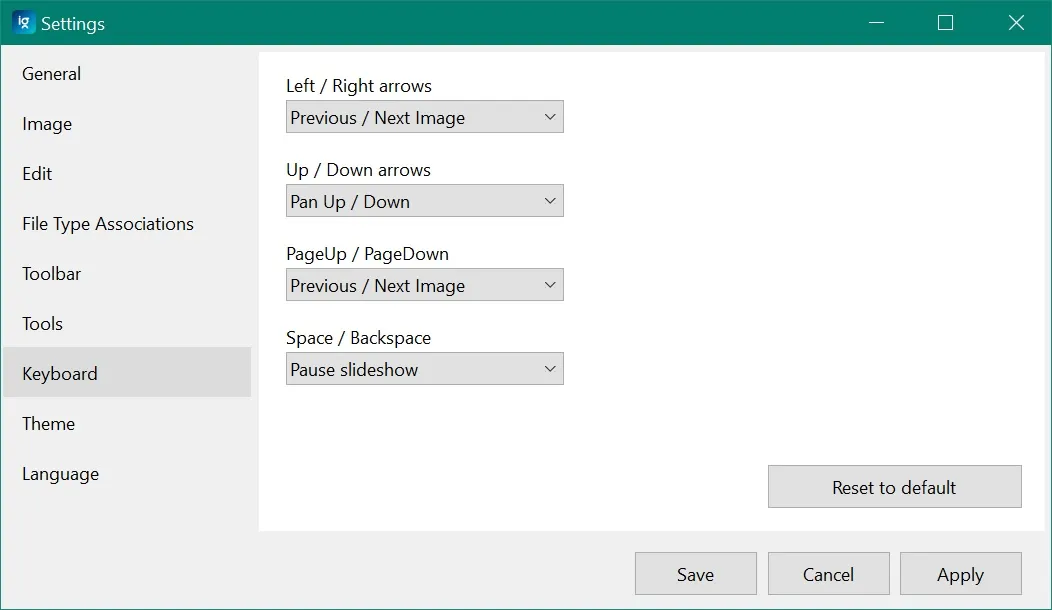This screenshot has height=610, width=1052.
Task: Click the app icon in the title bar
Action: (23, 23)
